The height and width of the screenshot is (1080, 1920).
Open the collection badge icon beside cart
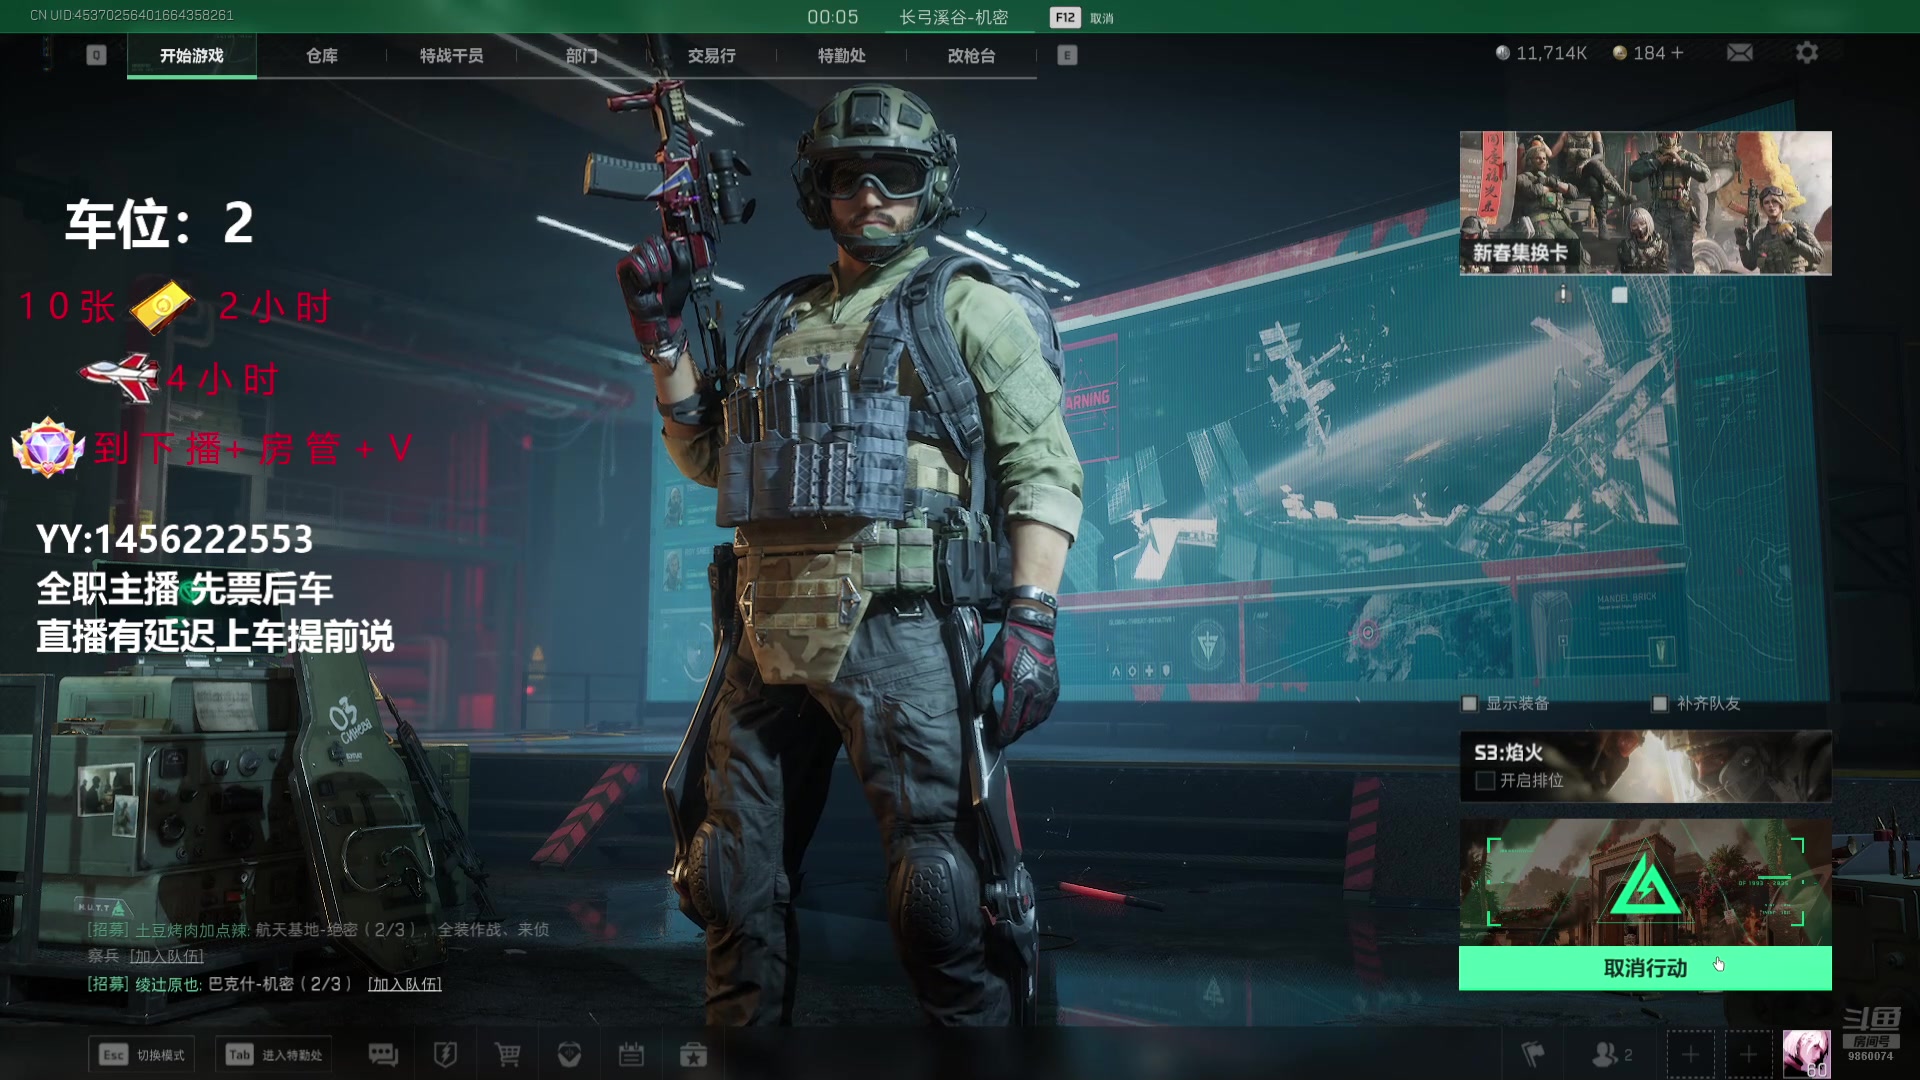(x=569, y=1055)
